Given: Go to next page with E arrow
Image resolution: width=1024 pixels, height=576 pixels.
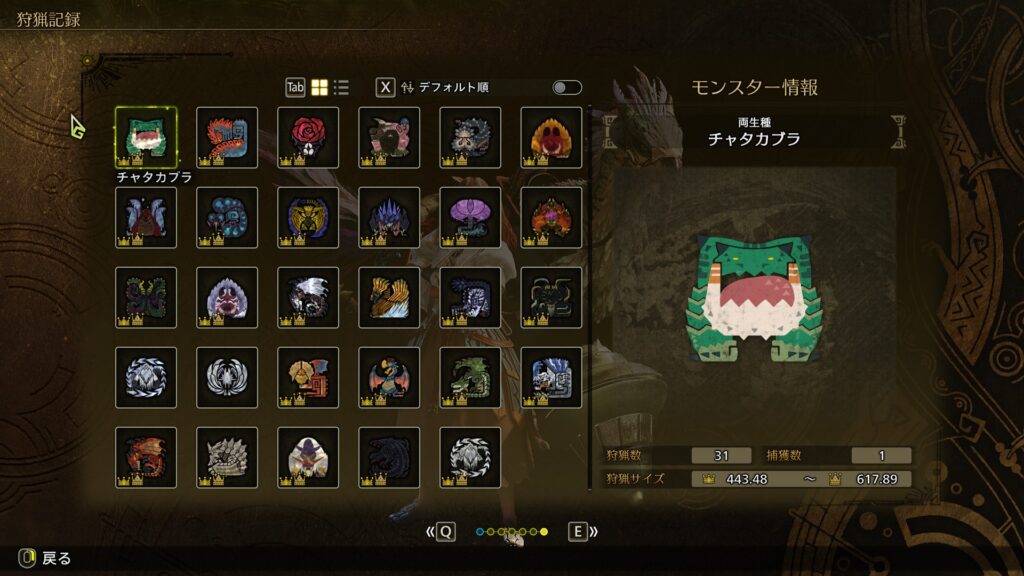Looking at the screenshot, I should coord(583,532).
